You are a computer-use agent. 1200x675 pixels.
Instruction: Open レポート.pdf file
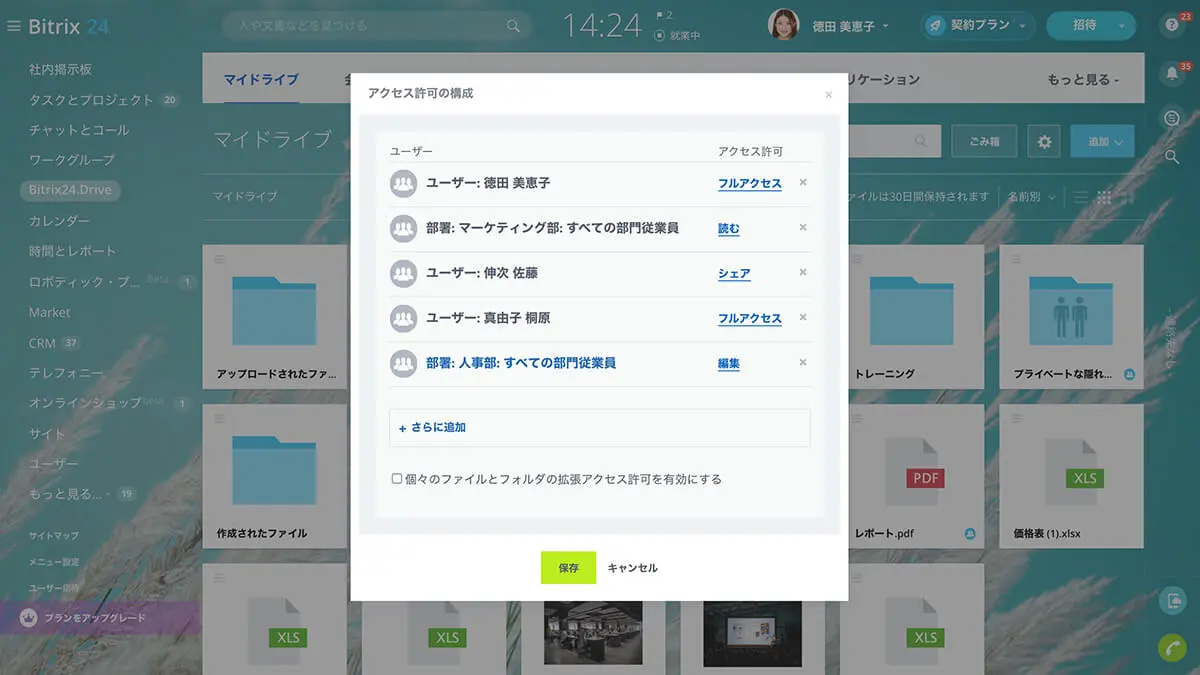pos(911,477)
